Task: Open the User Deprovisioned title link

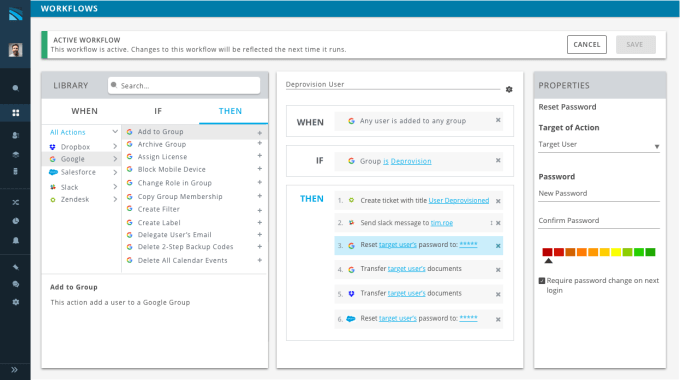Action: point(459,200)
